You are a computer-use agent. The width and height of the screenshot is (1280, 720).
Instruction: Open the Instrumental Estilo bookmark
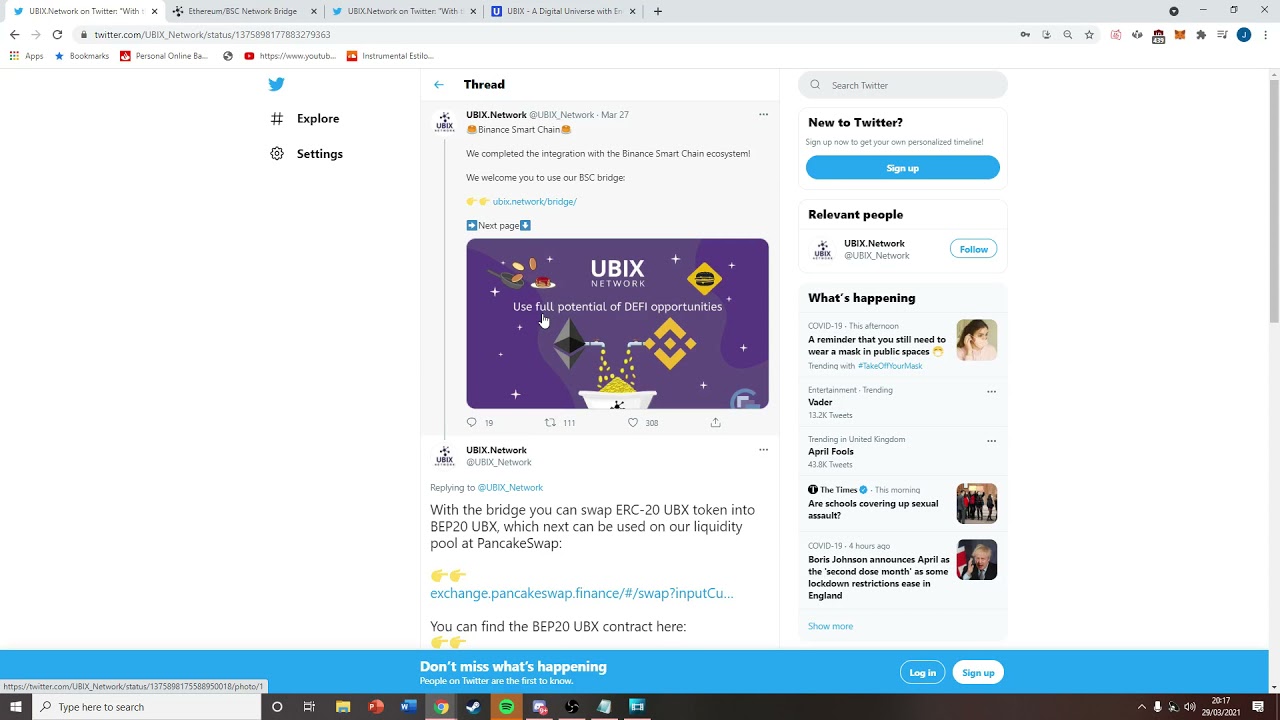coord(390,56)
